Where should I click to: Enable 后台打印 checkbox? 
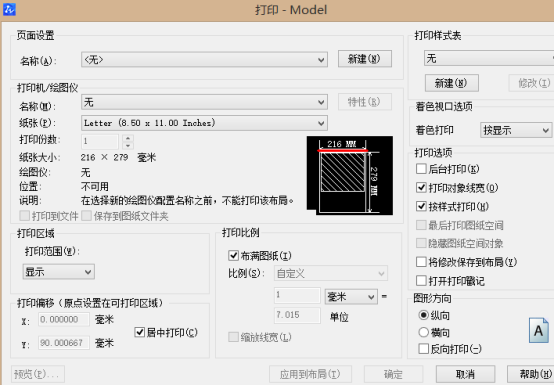pyautogui.click(x=422, y=169)
